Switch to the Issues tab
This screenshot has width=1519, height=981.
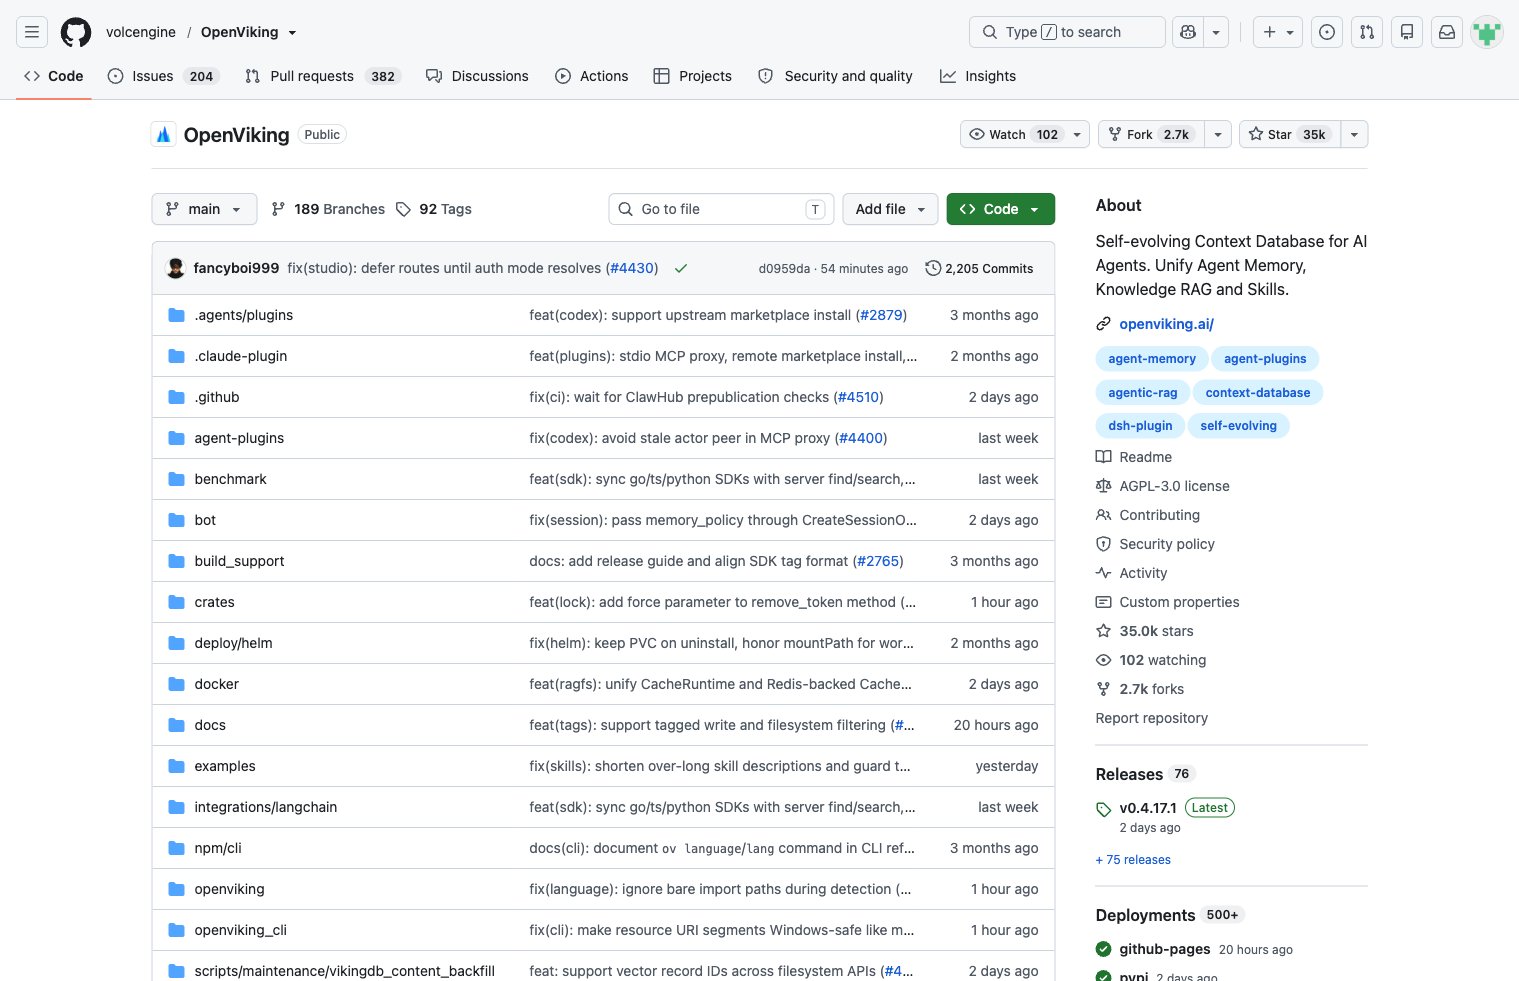pyautogui.click(x=162, y=76)
